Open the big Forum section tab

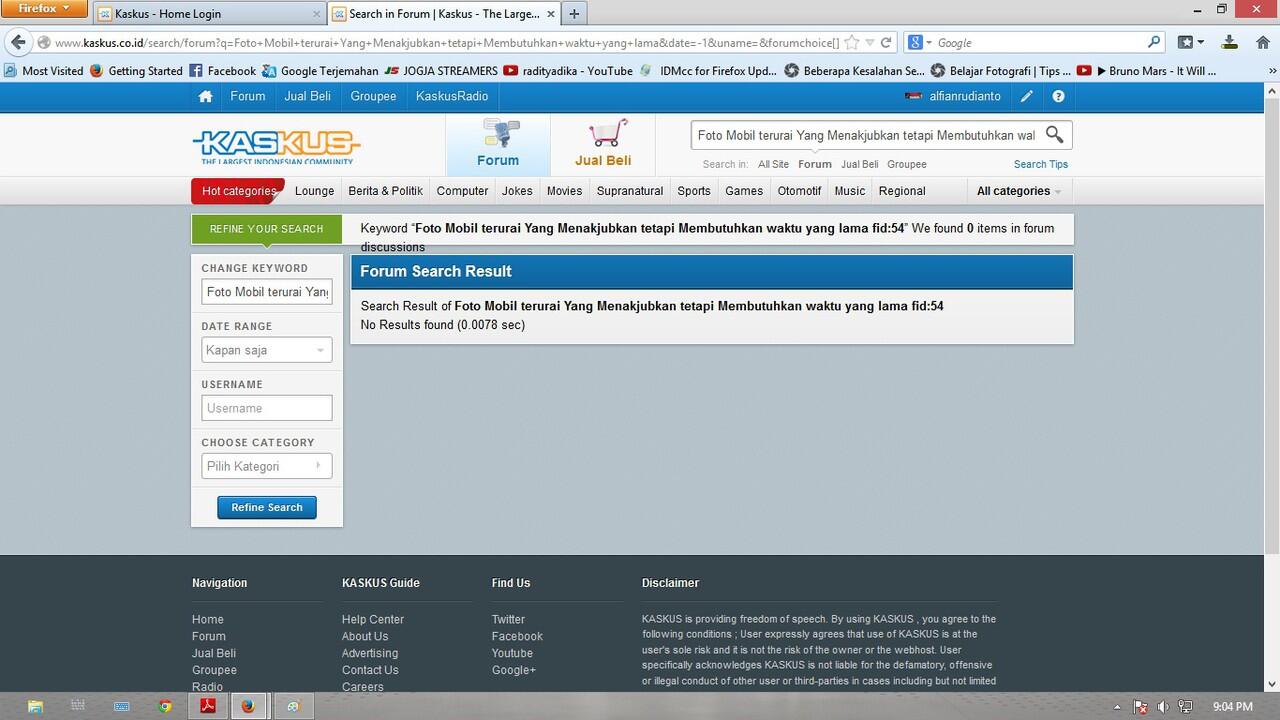tap(498, 145)
